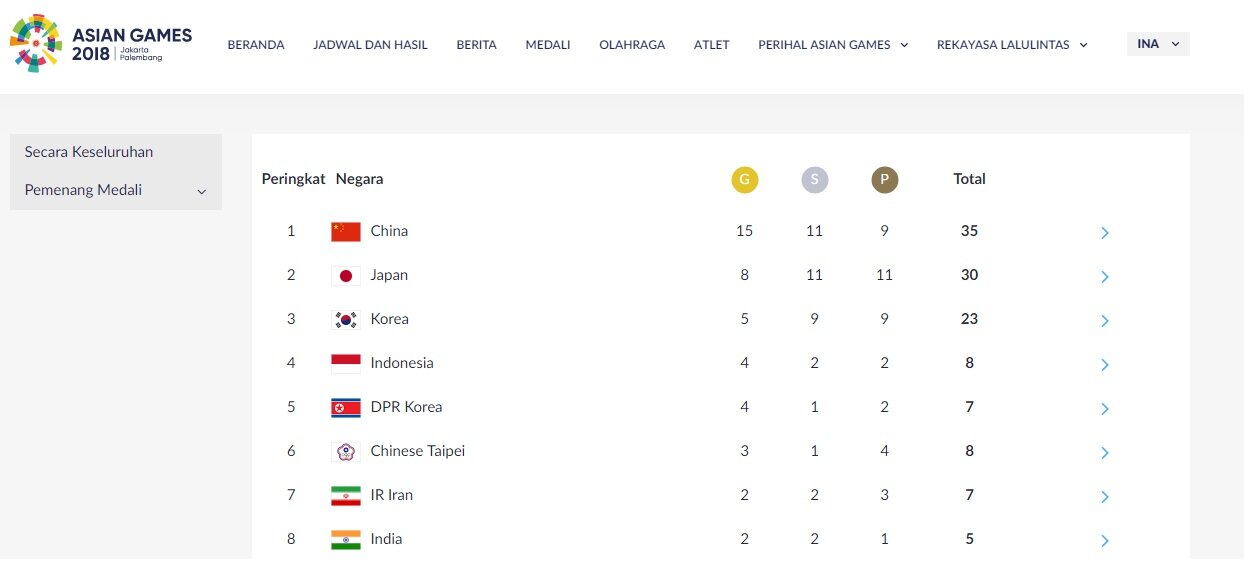Click the bronze medal column icon

click(x=884, y=180)
